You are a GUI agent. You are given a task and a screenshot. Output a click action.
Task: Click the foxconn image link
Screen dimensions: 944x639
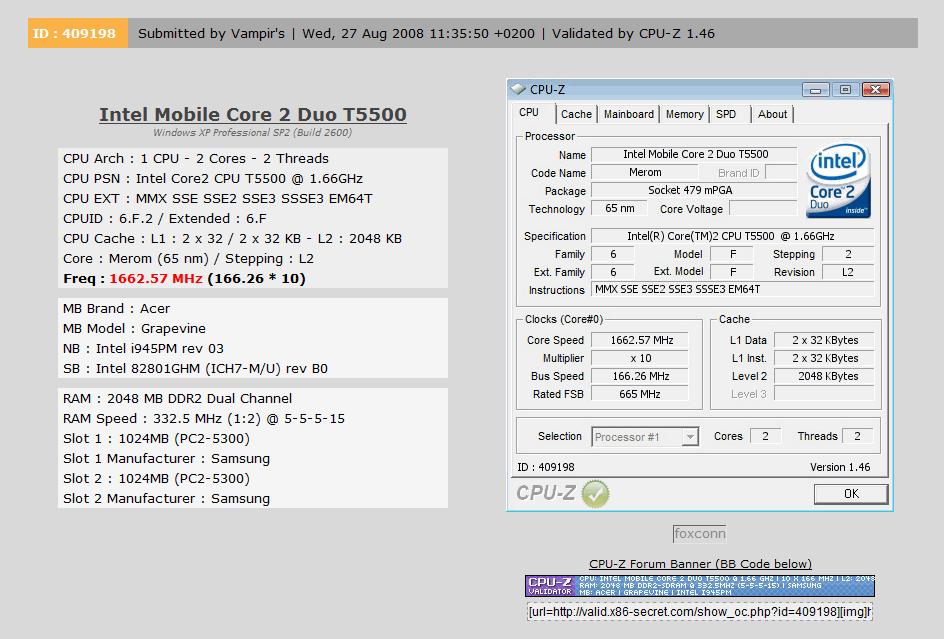[700, 534]
